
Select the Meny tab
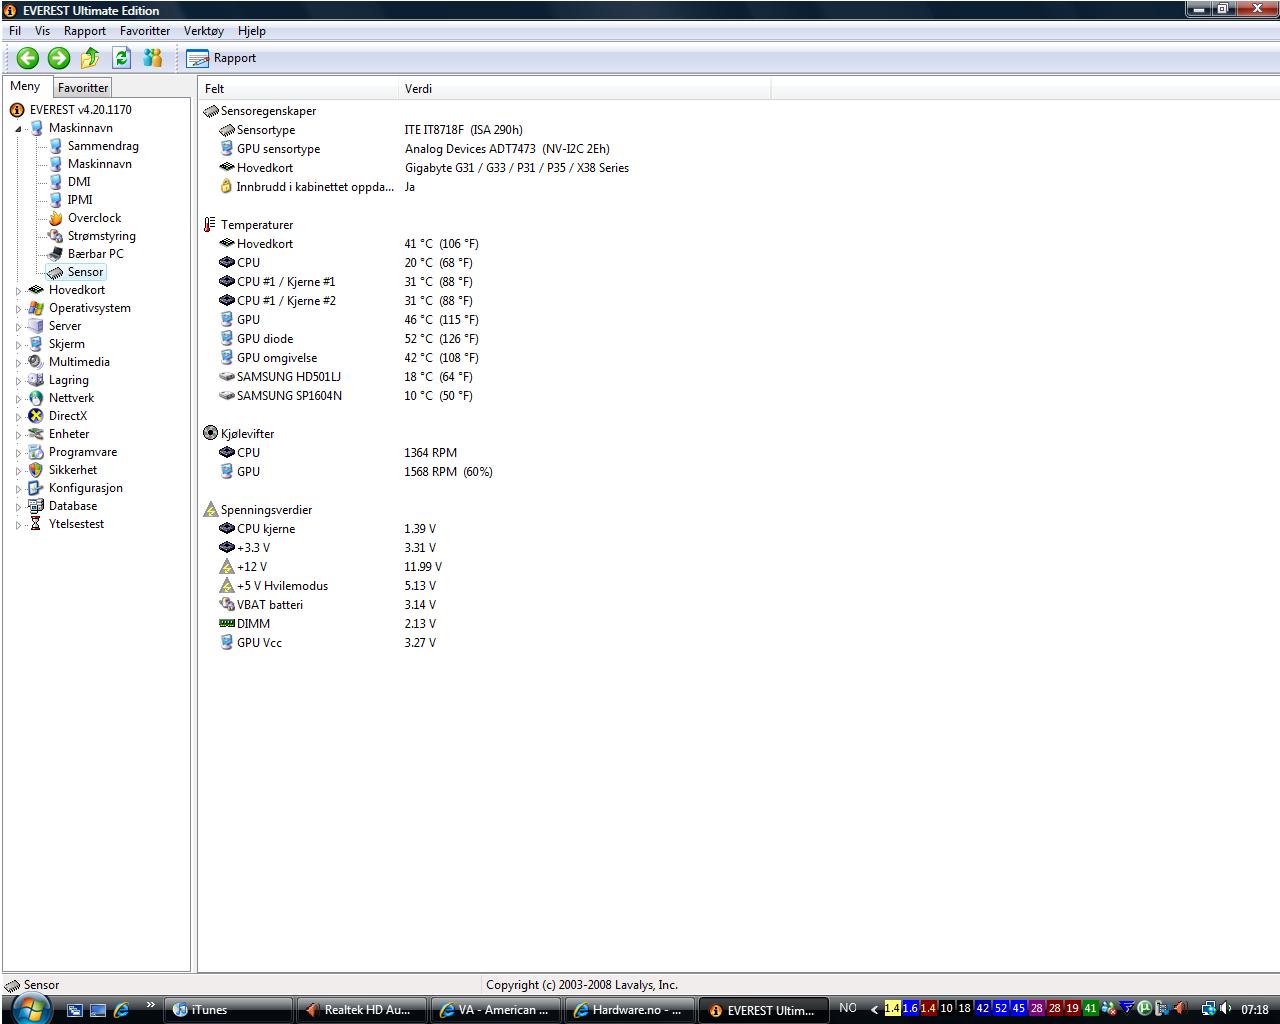pos(25,86)
